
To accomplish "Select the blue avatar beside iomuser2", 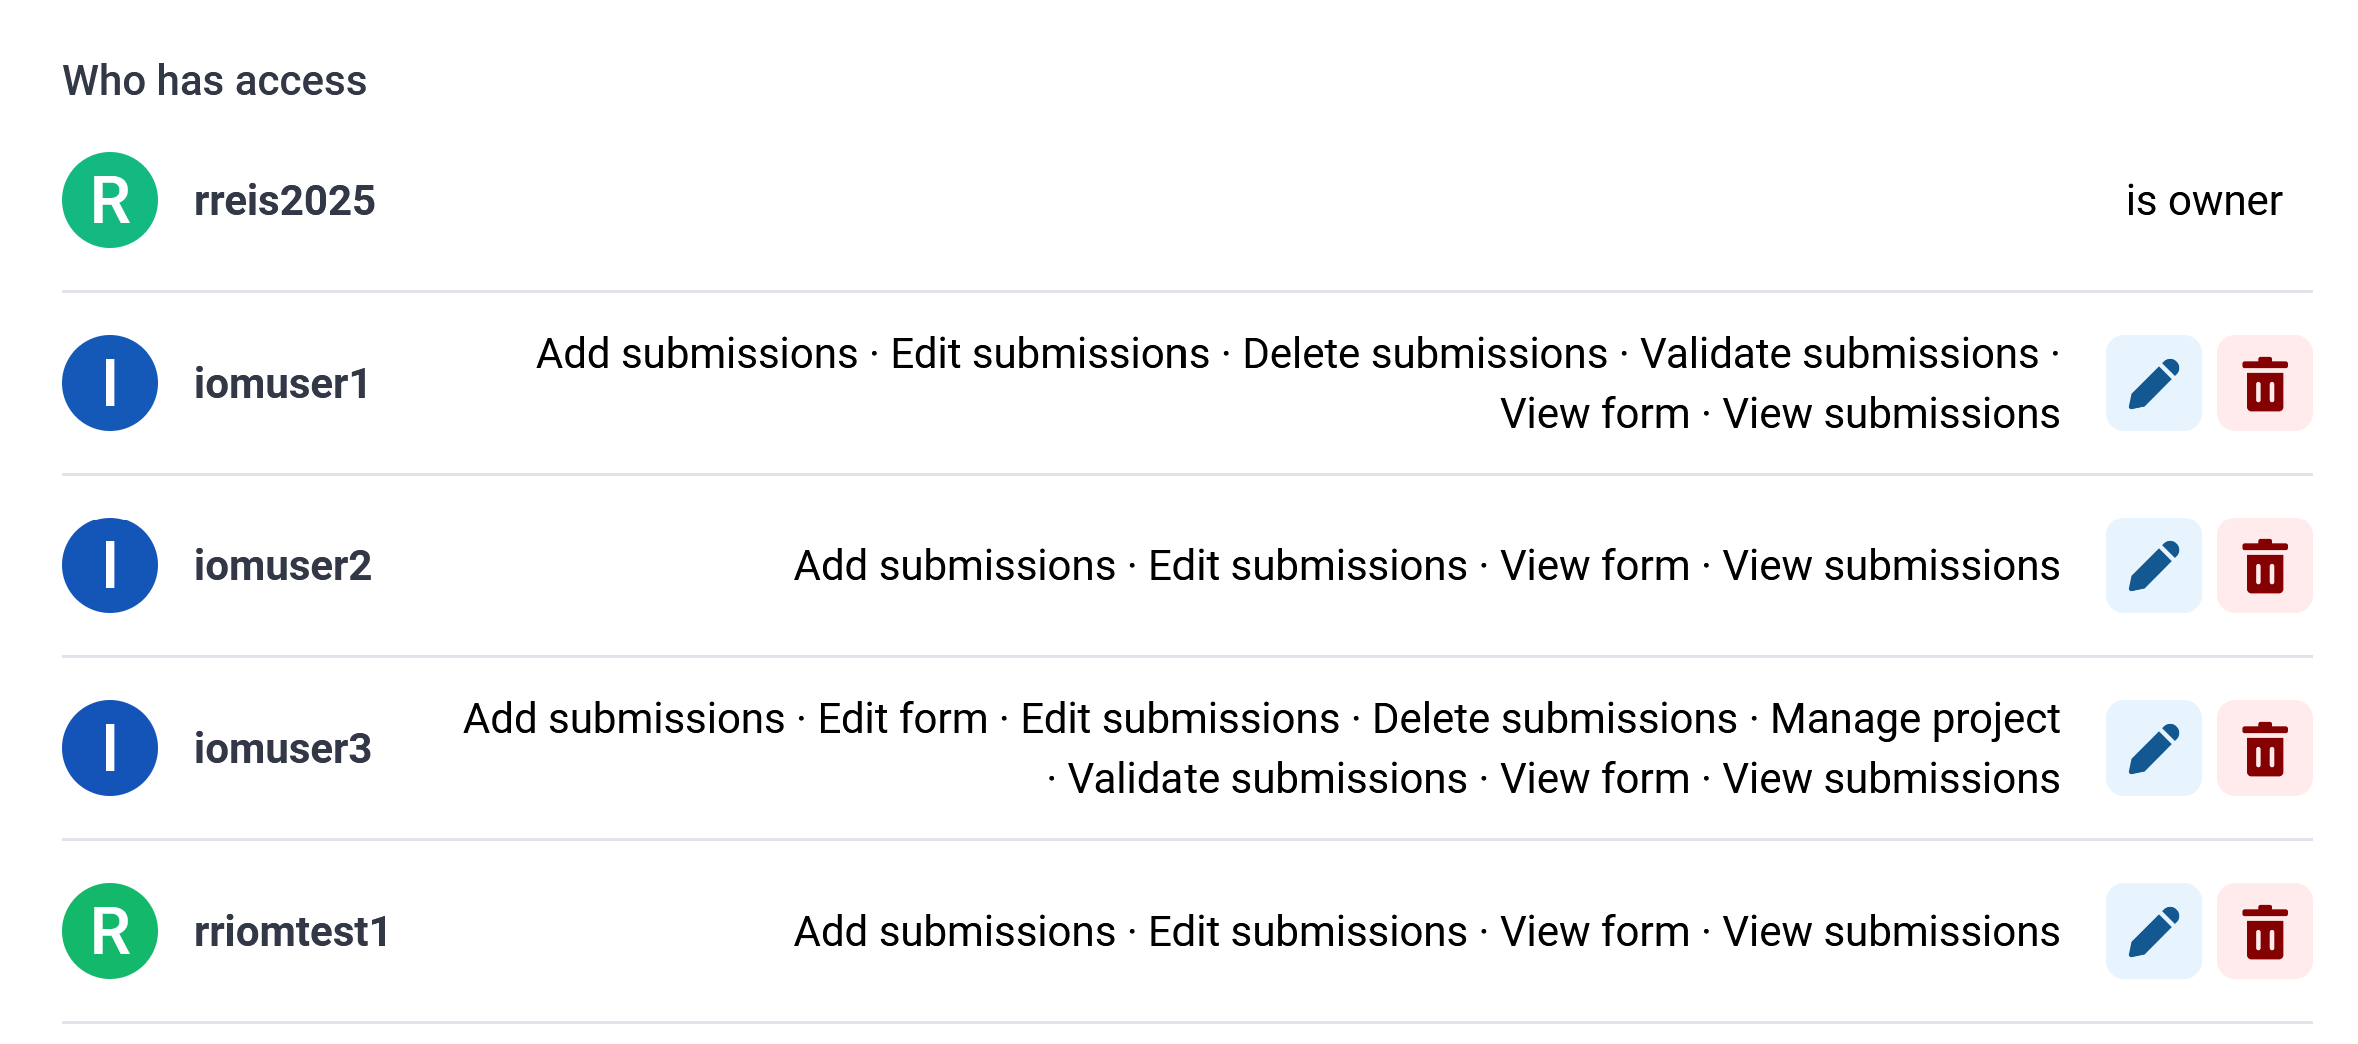I will pos(110,566).
